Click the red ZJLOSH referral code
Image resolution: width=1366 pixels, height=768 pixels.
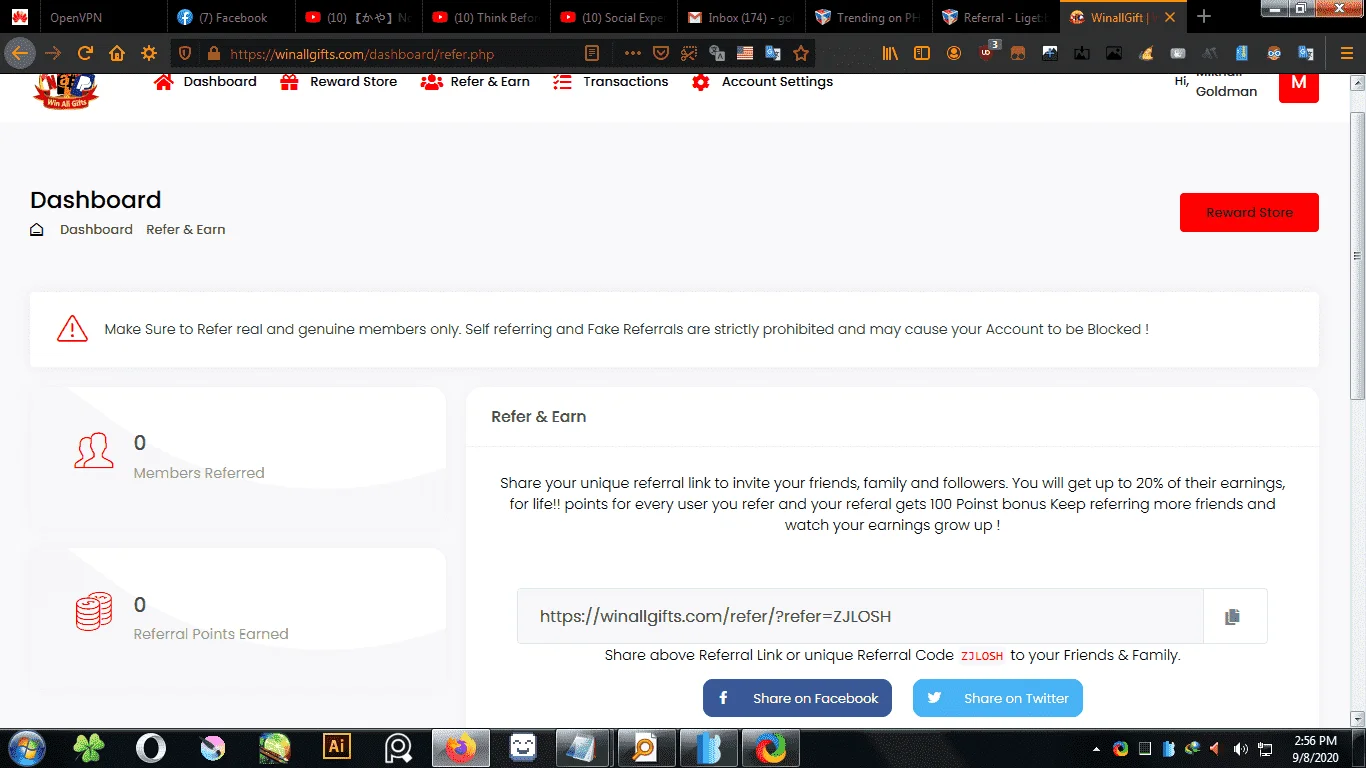click(x=981, y=657)
